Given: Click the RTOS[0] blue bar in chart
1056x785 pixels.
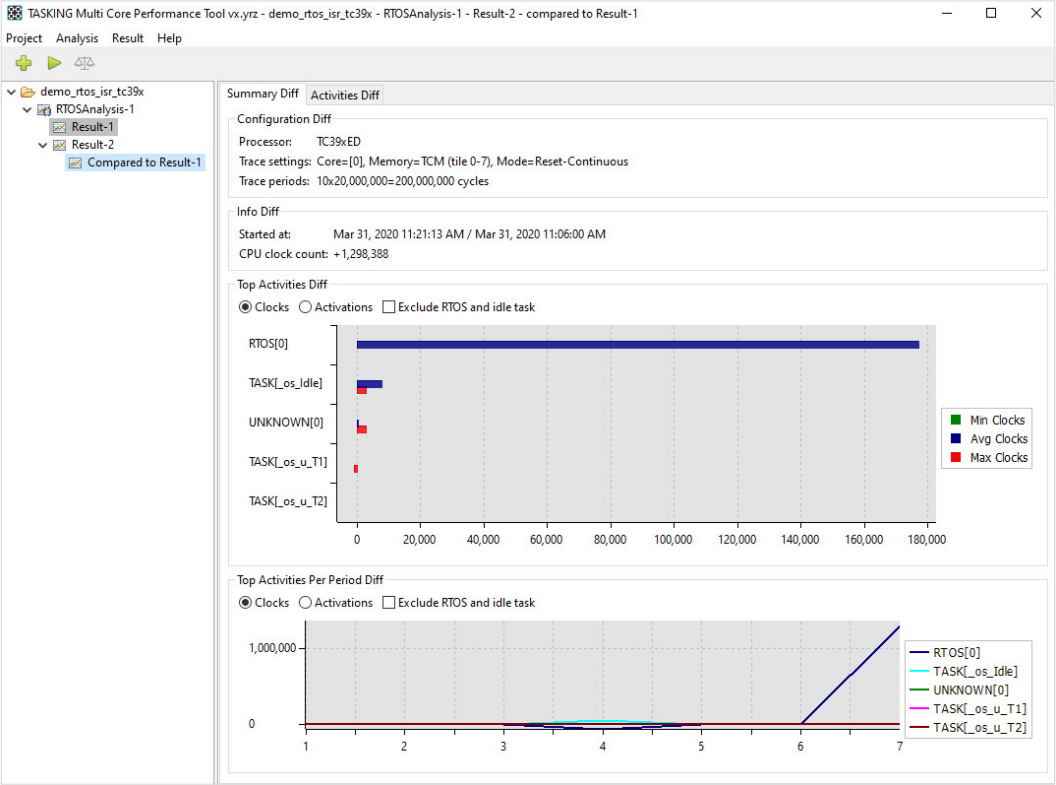Looking at the screenshot, I should [x=638, y=345].
